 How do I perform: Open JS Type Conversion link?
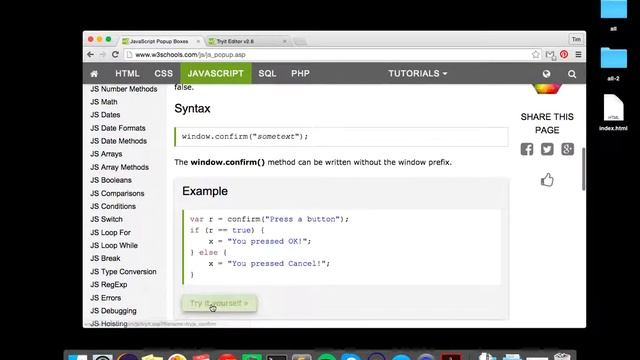point(123,271)
